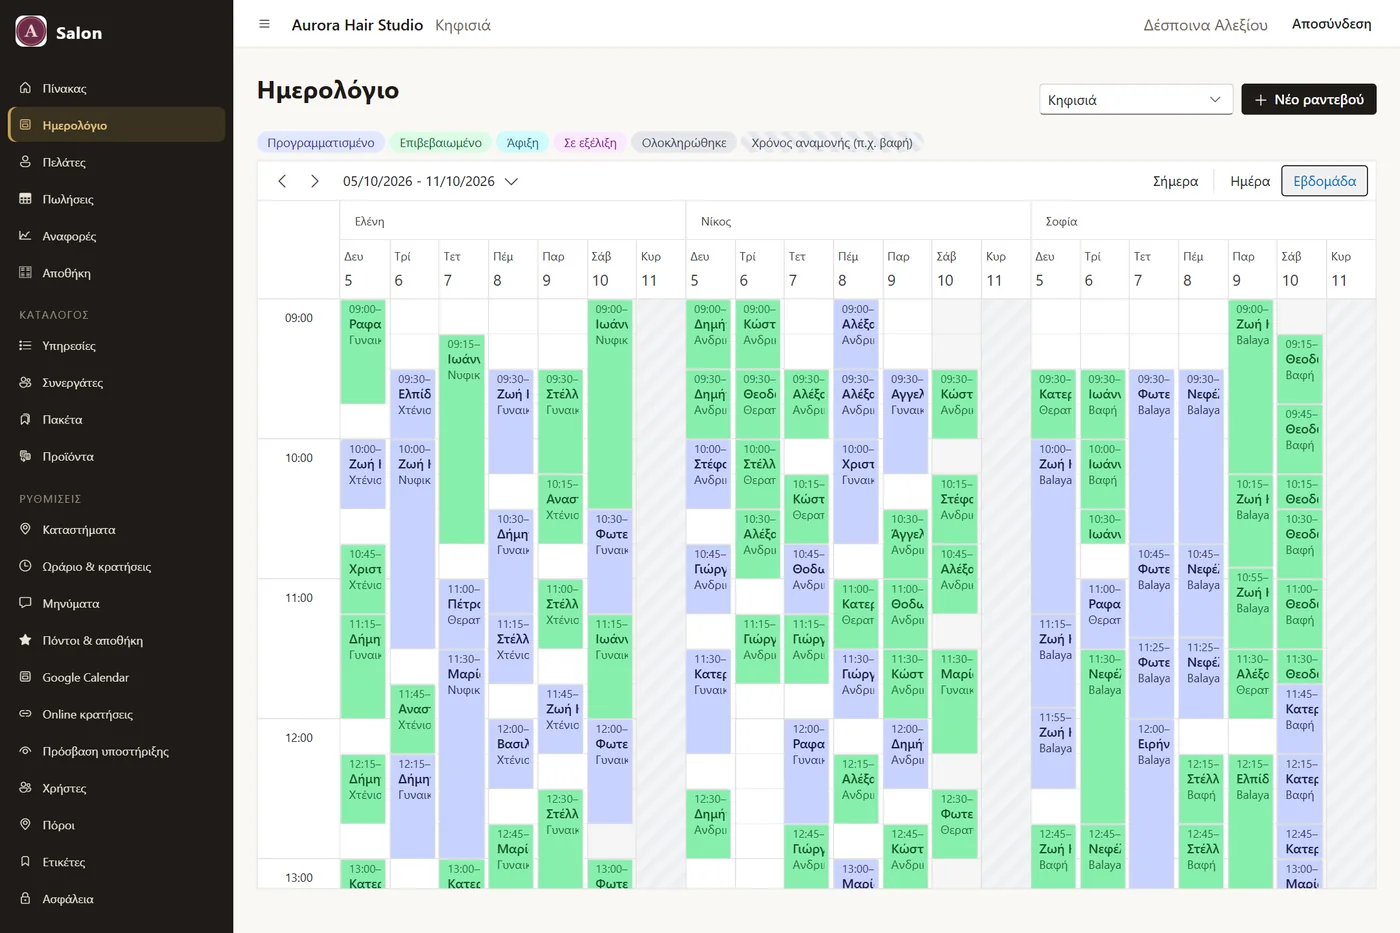This screenshot has height=933, width=1400.
Task: Open Πόροι in the sidebar
Action: click(x=116, y=826)
